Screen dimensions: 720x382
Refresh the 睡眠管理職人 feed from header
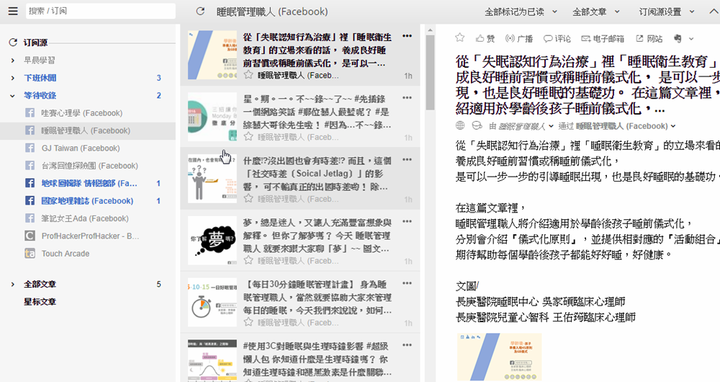point(200,11)
